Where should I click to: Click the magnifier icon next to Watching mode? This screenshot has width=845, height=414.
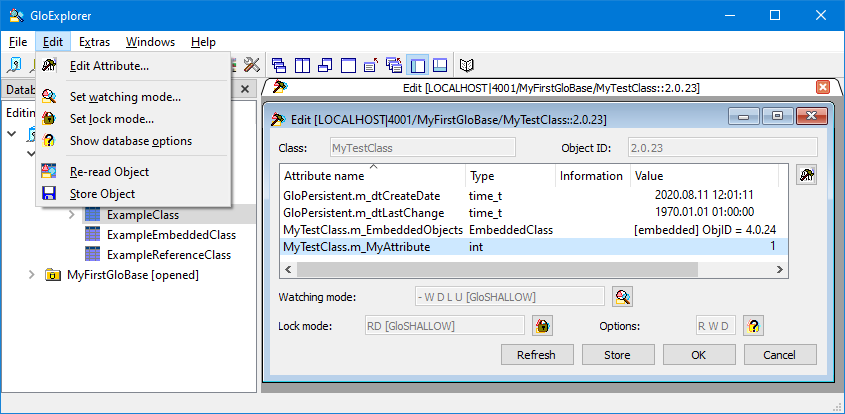tap(622, 296)
